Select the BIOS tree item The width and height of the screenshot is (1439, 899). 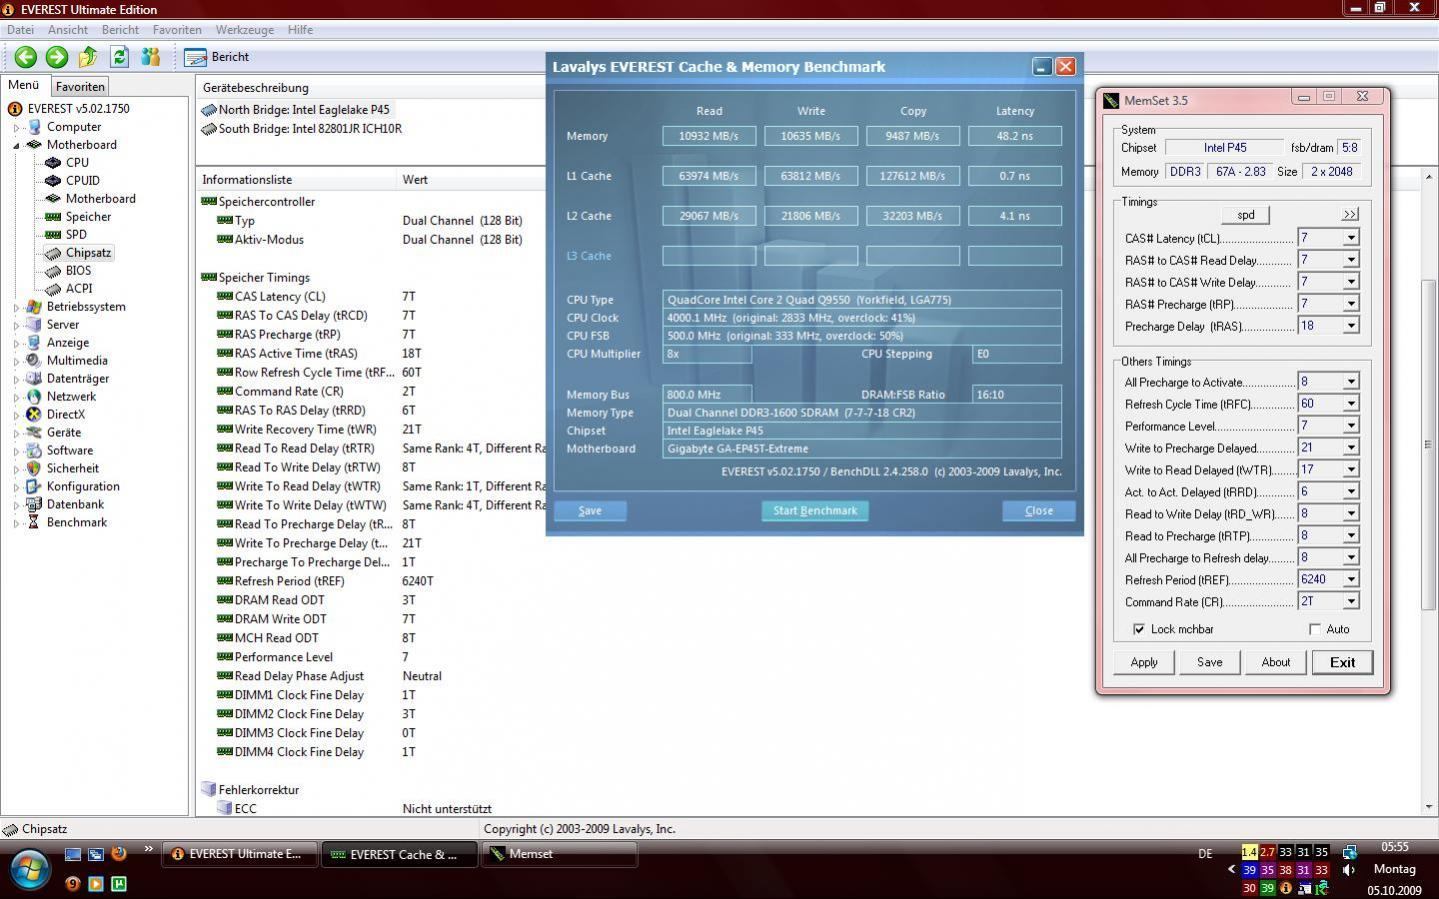click(x=78, y=270)
